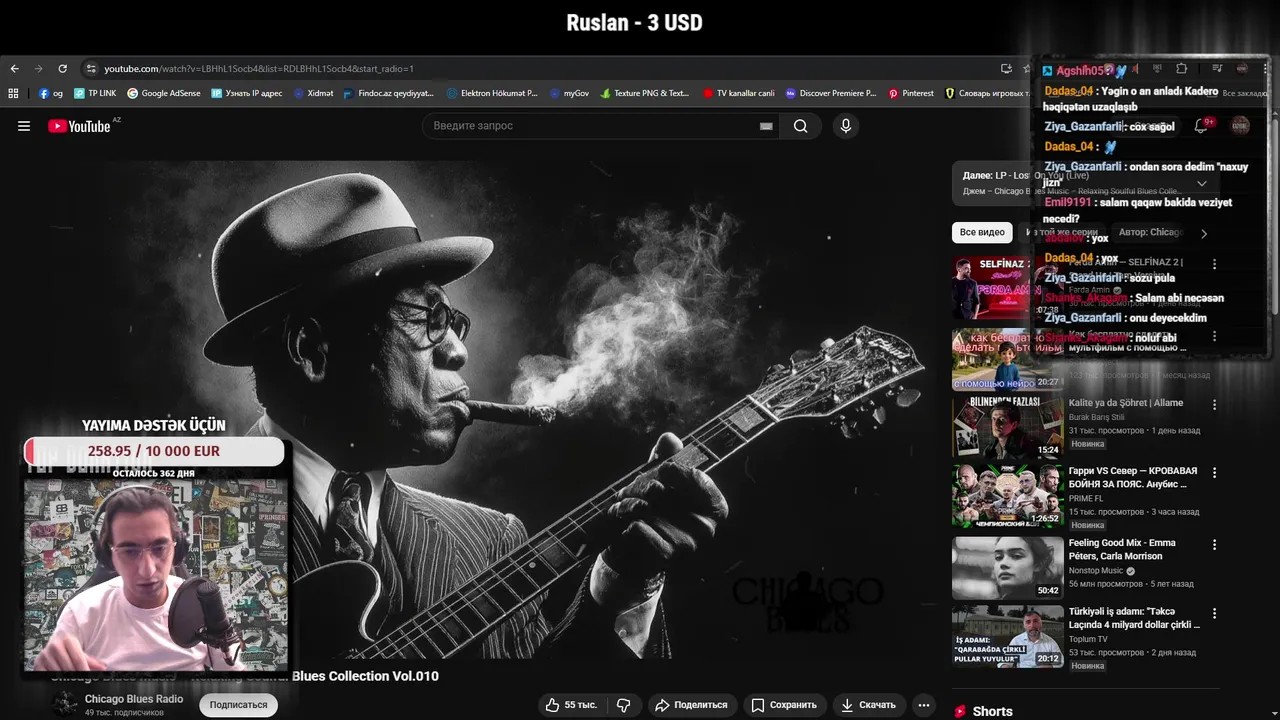Open the Facebook og bookmark
The height and width of the screenshot is (720, 1280).
pos(51,93)
